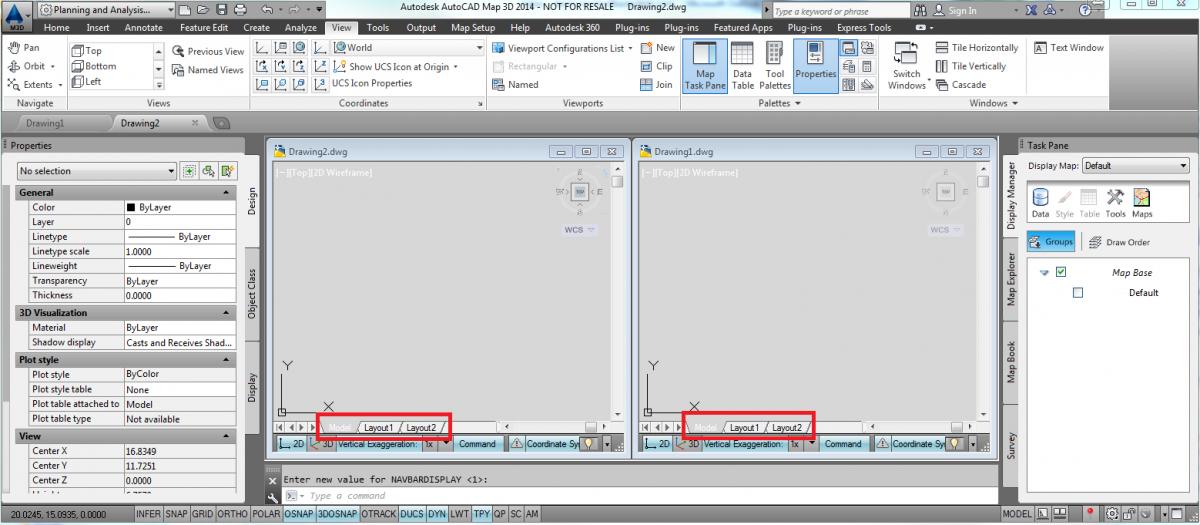The width and height of the screenshot is (1200, 525).
Task: Restore the Previous View
Action: [208, 51]
